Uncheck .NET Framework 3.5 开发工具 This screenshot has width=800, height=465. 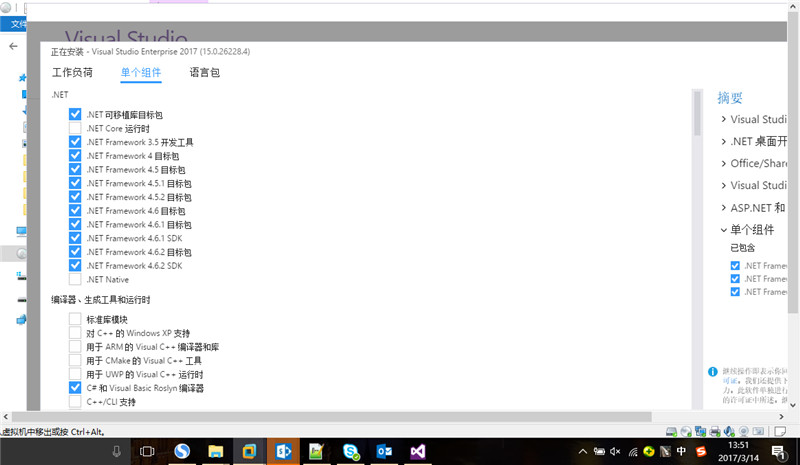(x=75, y=142)
